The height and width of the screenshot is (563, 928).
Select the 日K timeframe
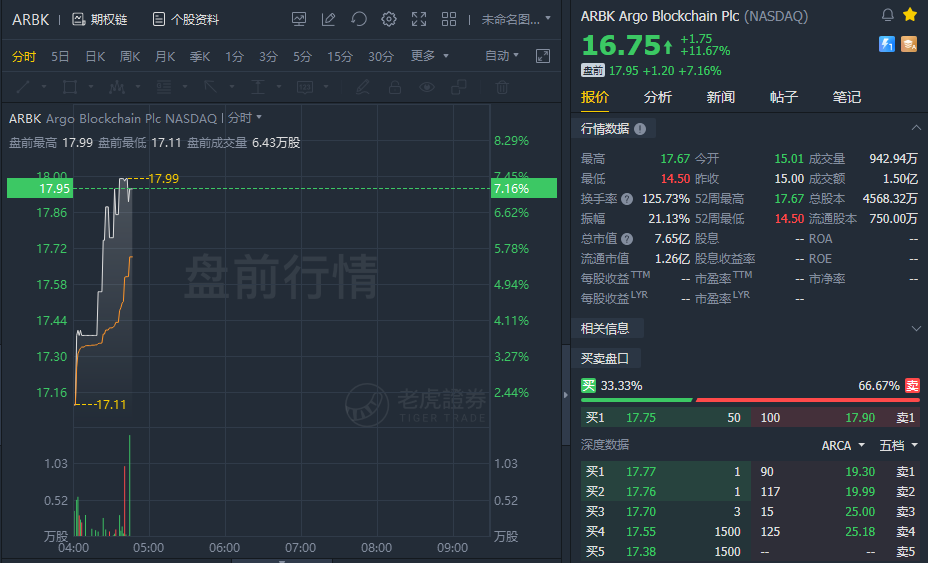click(95, 56)
